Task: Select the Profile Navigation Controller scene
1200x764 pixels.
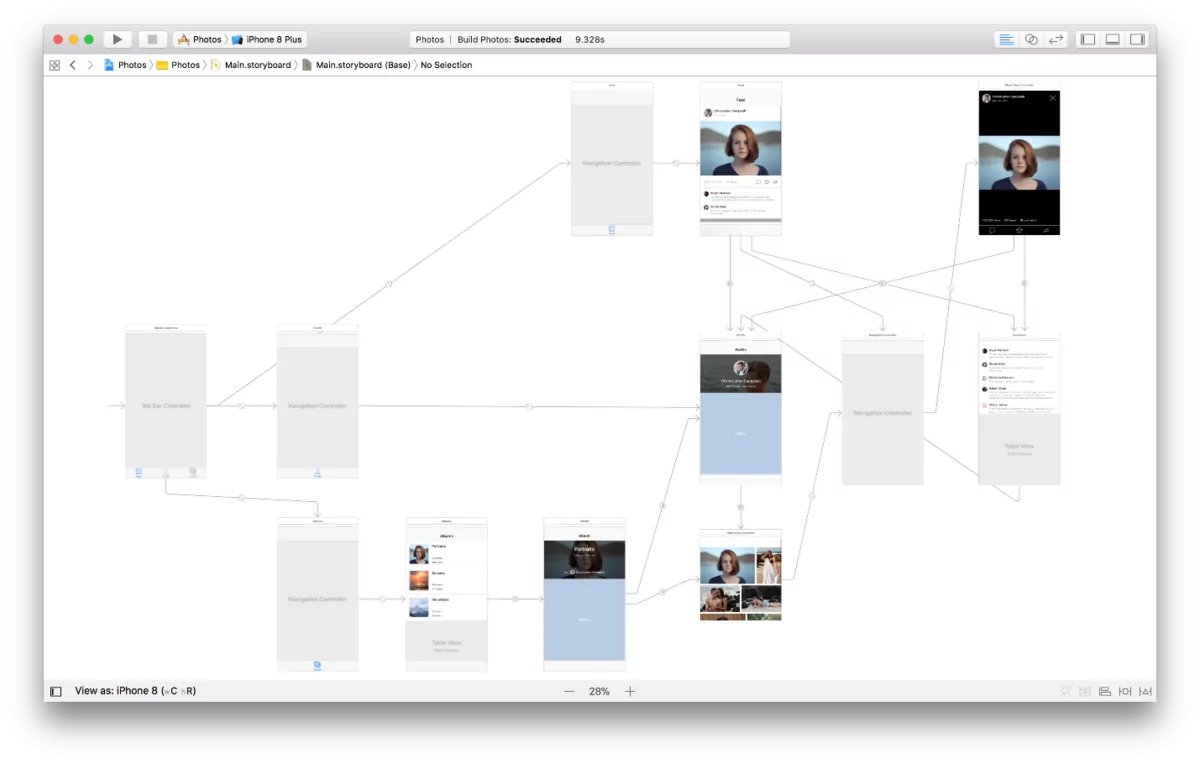Action: (x=317, y=402)
